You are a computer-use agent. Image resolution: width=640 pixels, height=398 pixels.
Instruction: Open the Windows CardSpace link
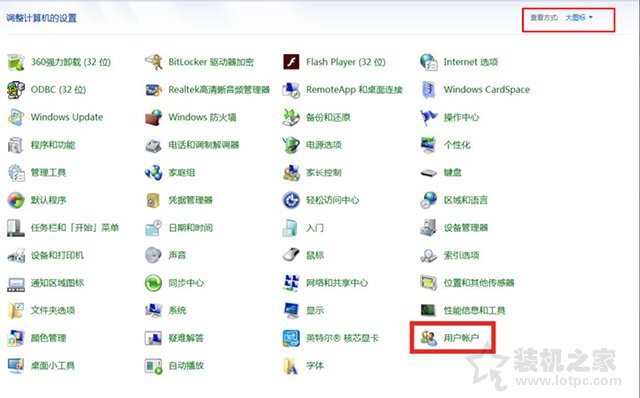tap(487, 90)
